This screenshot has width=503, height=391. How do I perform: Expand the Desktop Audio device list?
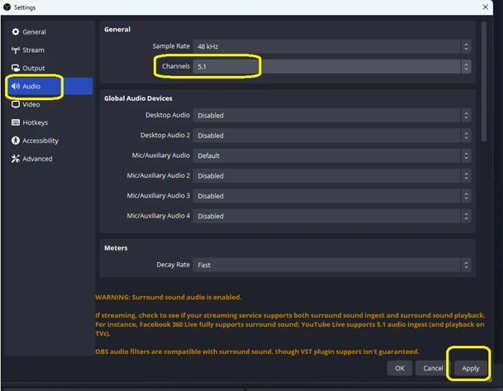tap(332, 115)
